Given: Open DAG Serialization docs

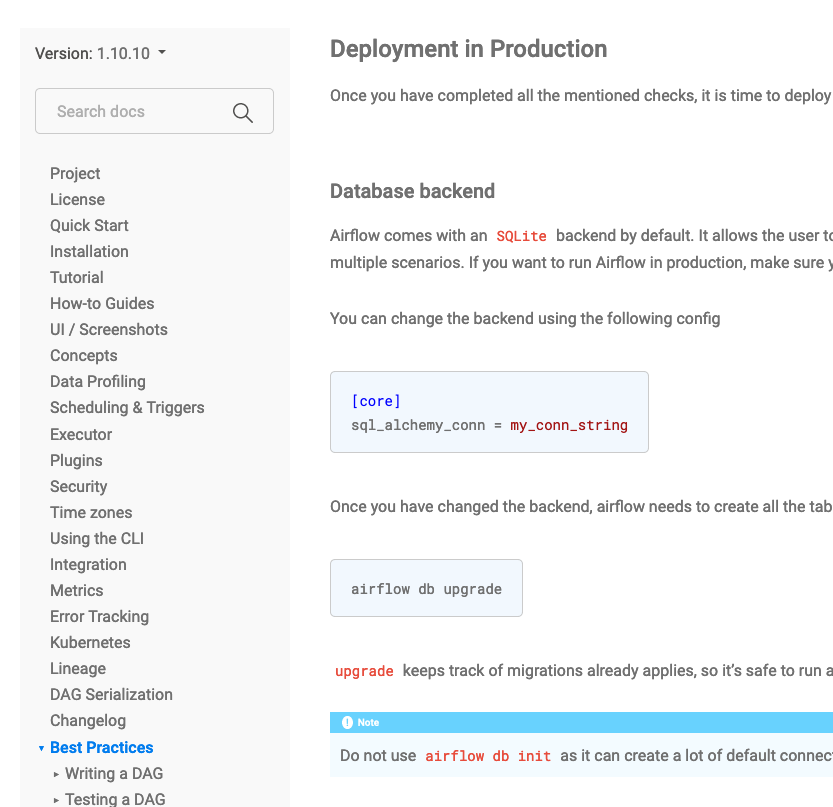Looking at the screenshot, I should tap(111, 694).
